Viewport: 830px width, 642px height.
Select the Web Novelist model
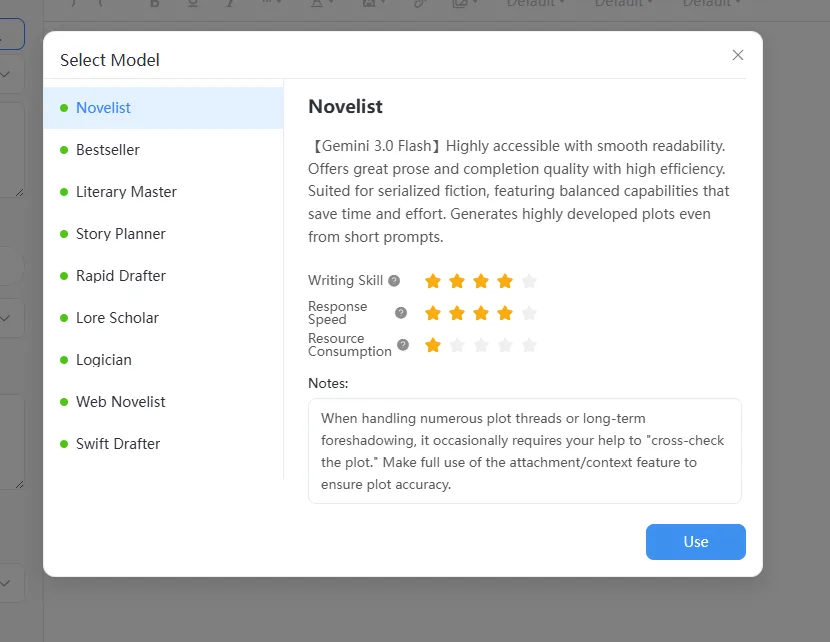click(x=164, y=402)
